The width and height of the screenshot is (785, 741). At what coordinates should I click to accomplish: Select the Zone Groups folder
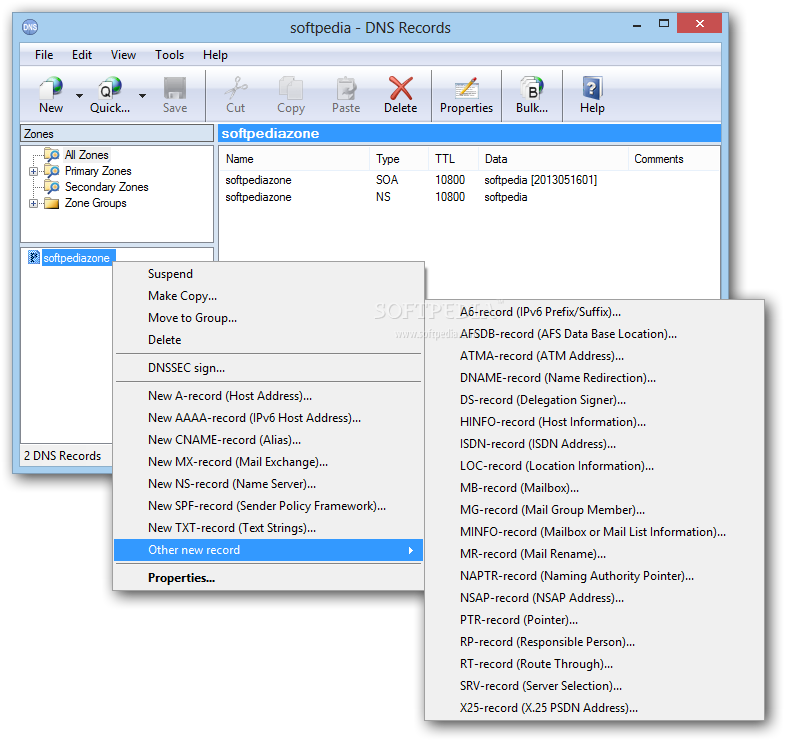click(96, 203)
